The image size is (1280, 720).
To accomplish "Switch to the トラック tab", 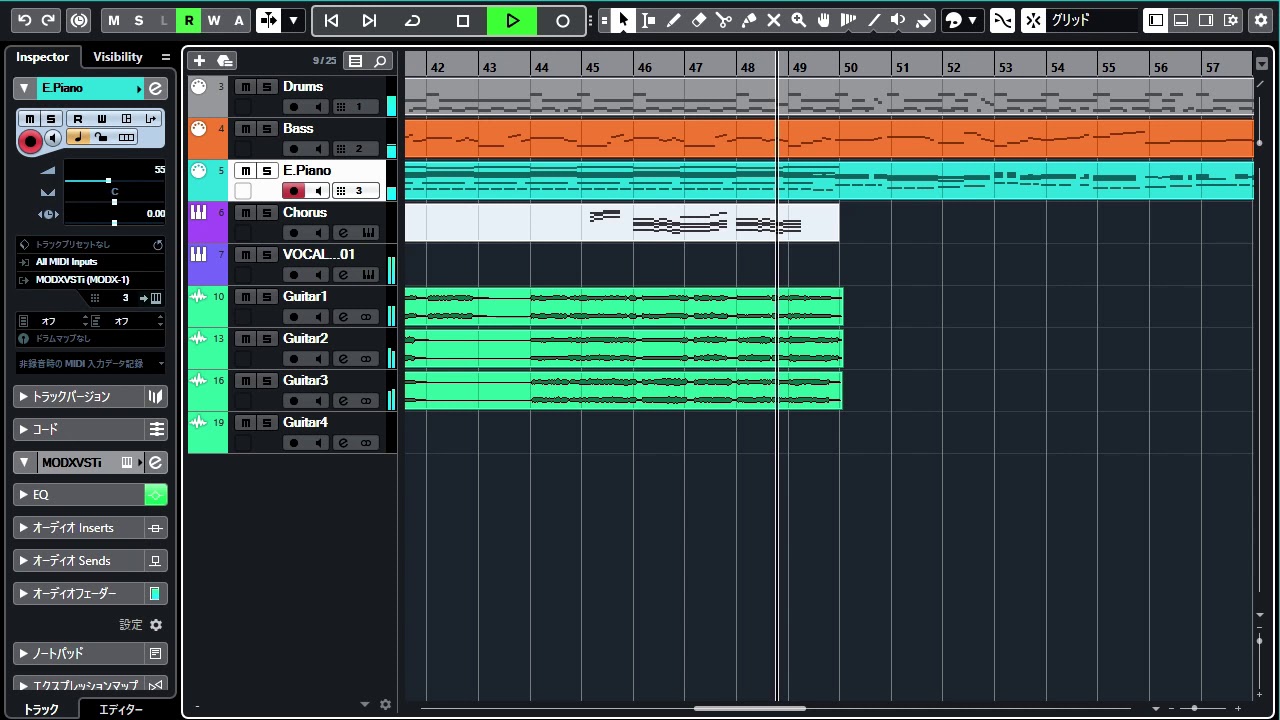I will [41, 709].
